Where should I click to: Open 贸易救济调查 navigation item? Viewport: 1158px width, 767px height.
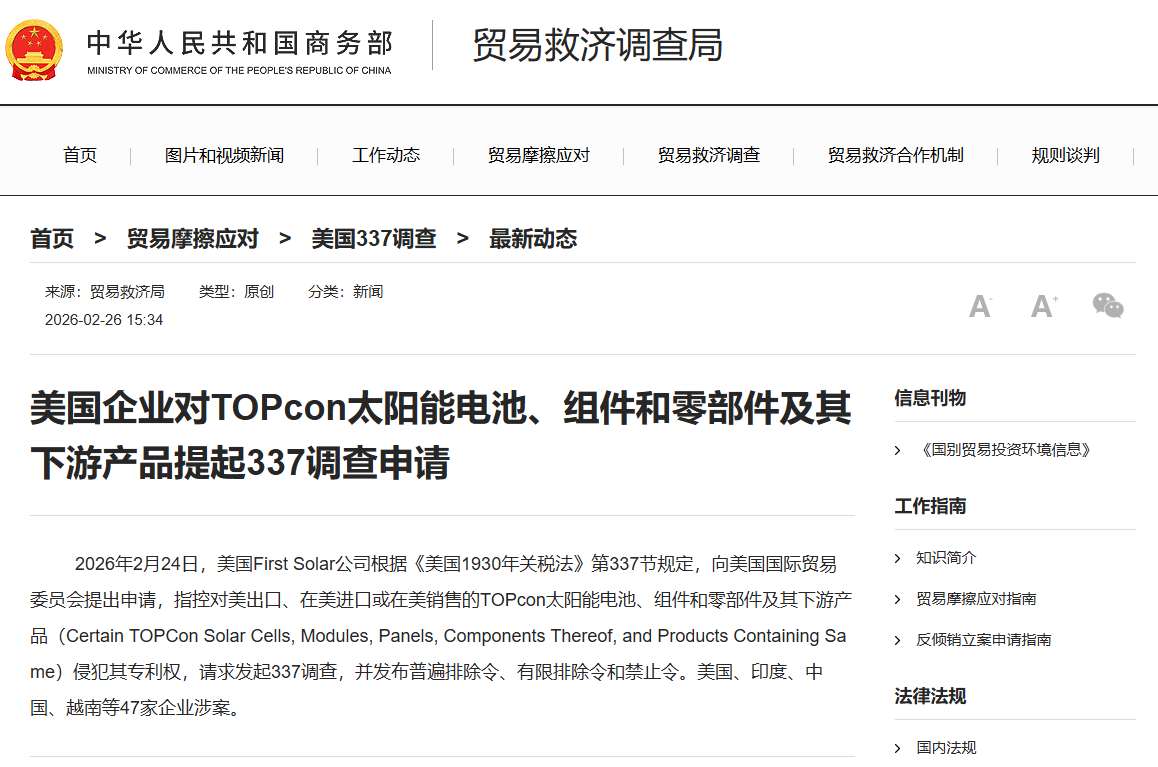(x=708, y=155)
